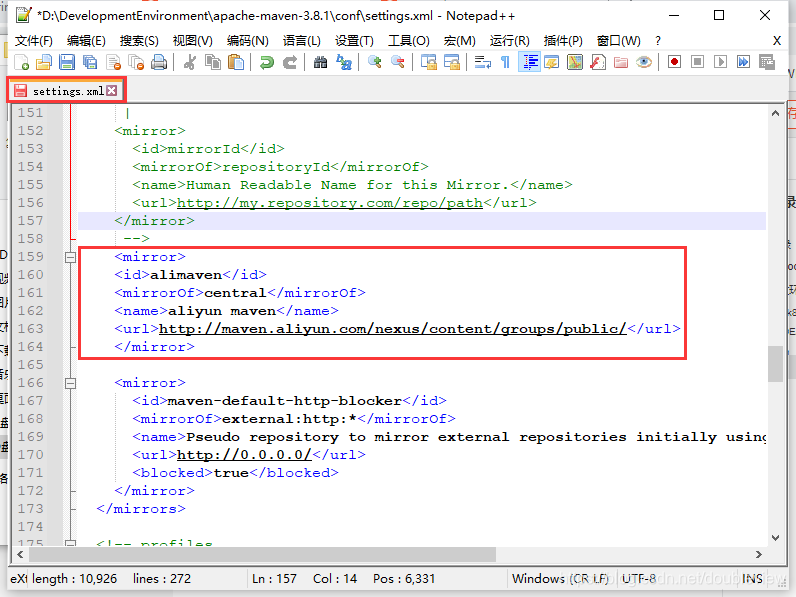Click the Cut scissors icon
Viewport: 796px width, 597px height.
pos(190,62)
